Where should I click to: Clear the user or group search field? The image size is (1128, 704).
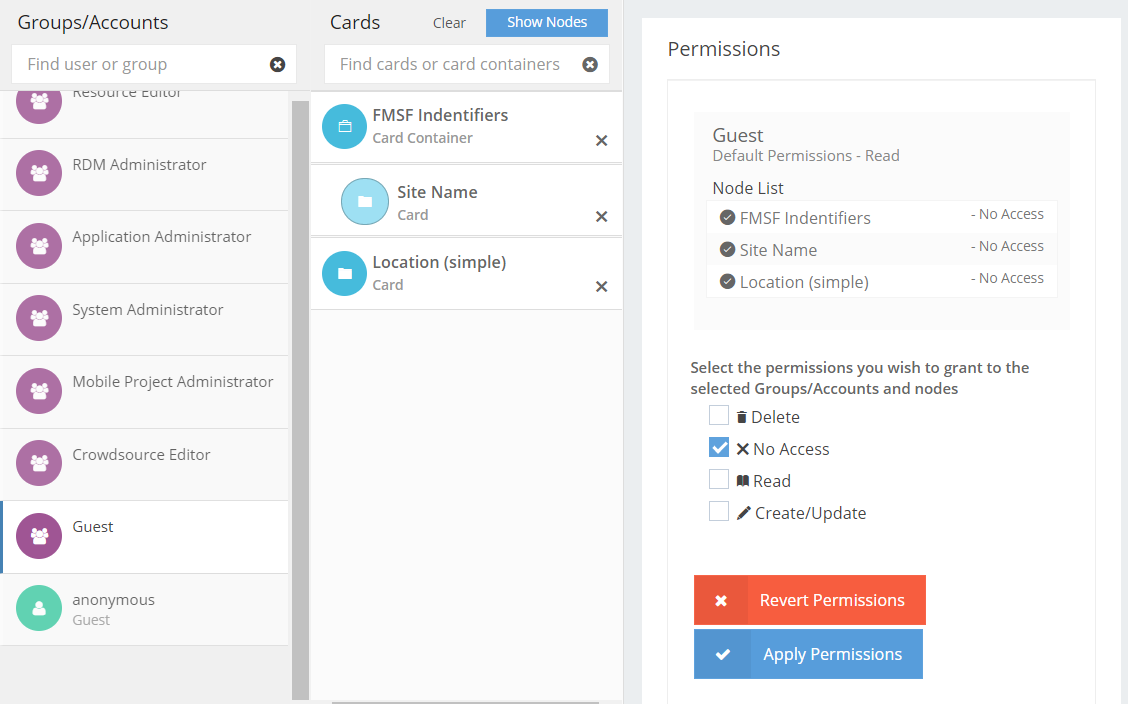pos(277,64)
